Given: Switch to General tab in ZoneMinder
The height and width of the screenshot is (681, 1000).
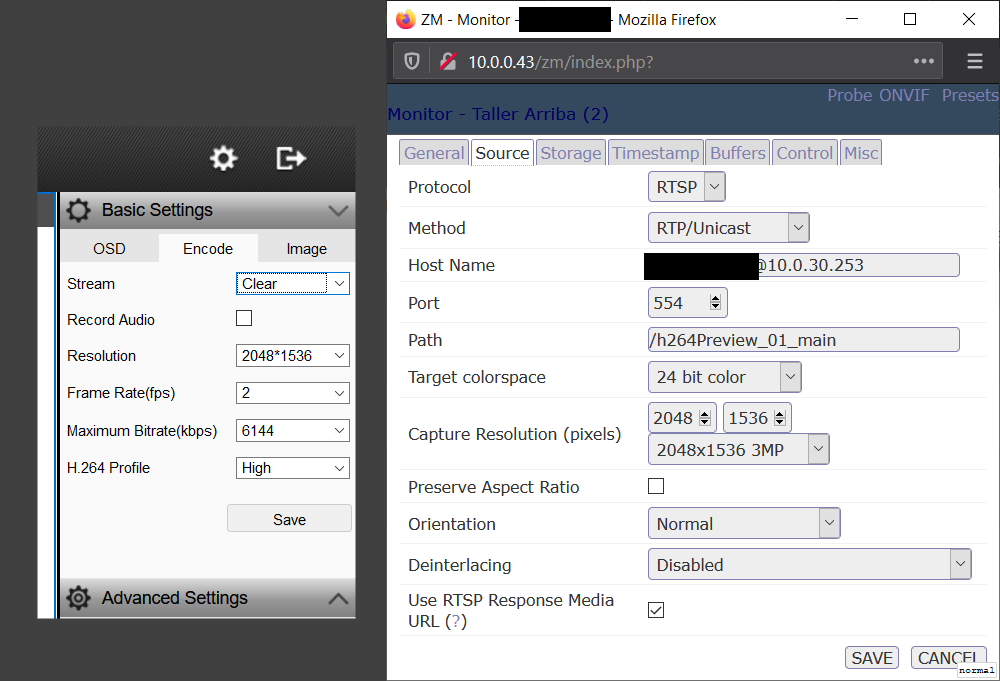Looking at the screenshot, I should [434, 153].
